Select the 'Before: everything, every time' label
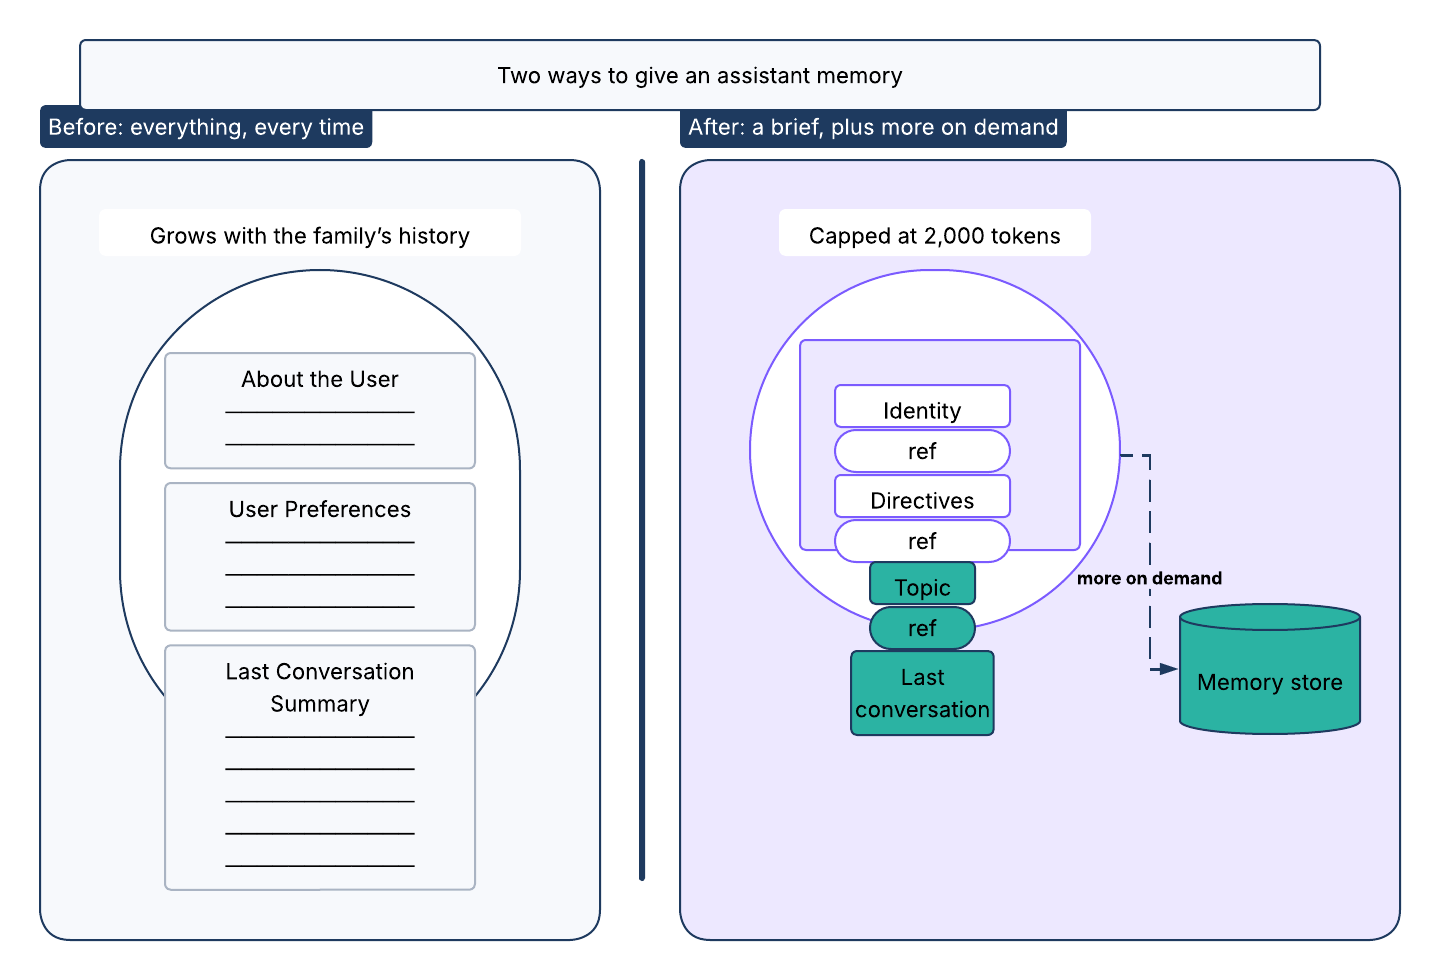Viewport: 1440px width, 980px height. (x=206, y=127)
